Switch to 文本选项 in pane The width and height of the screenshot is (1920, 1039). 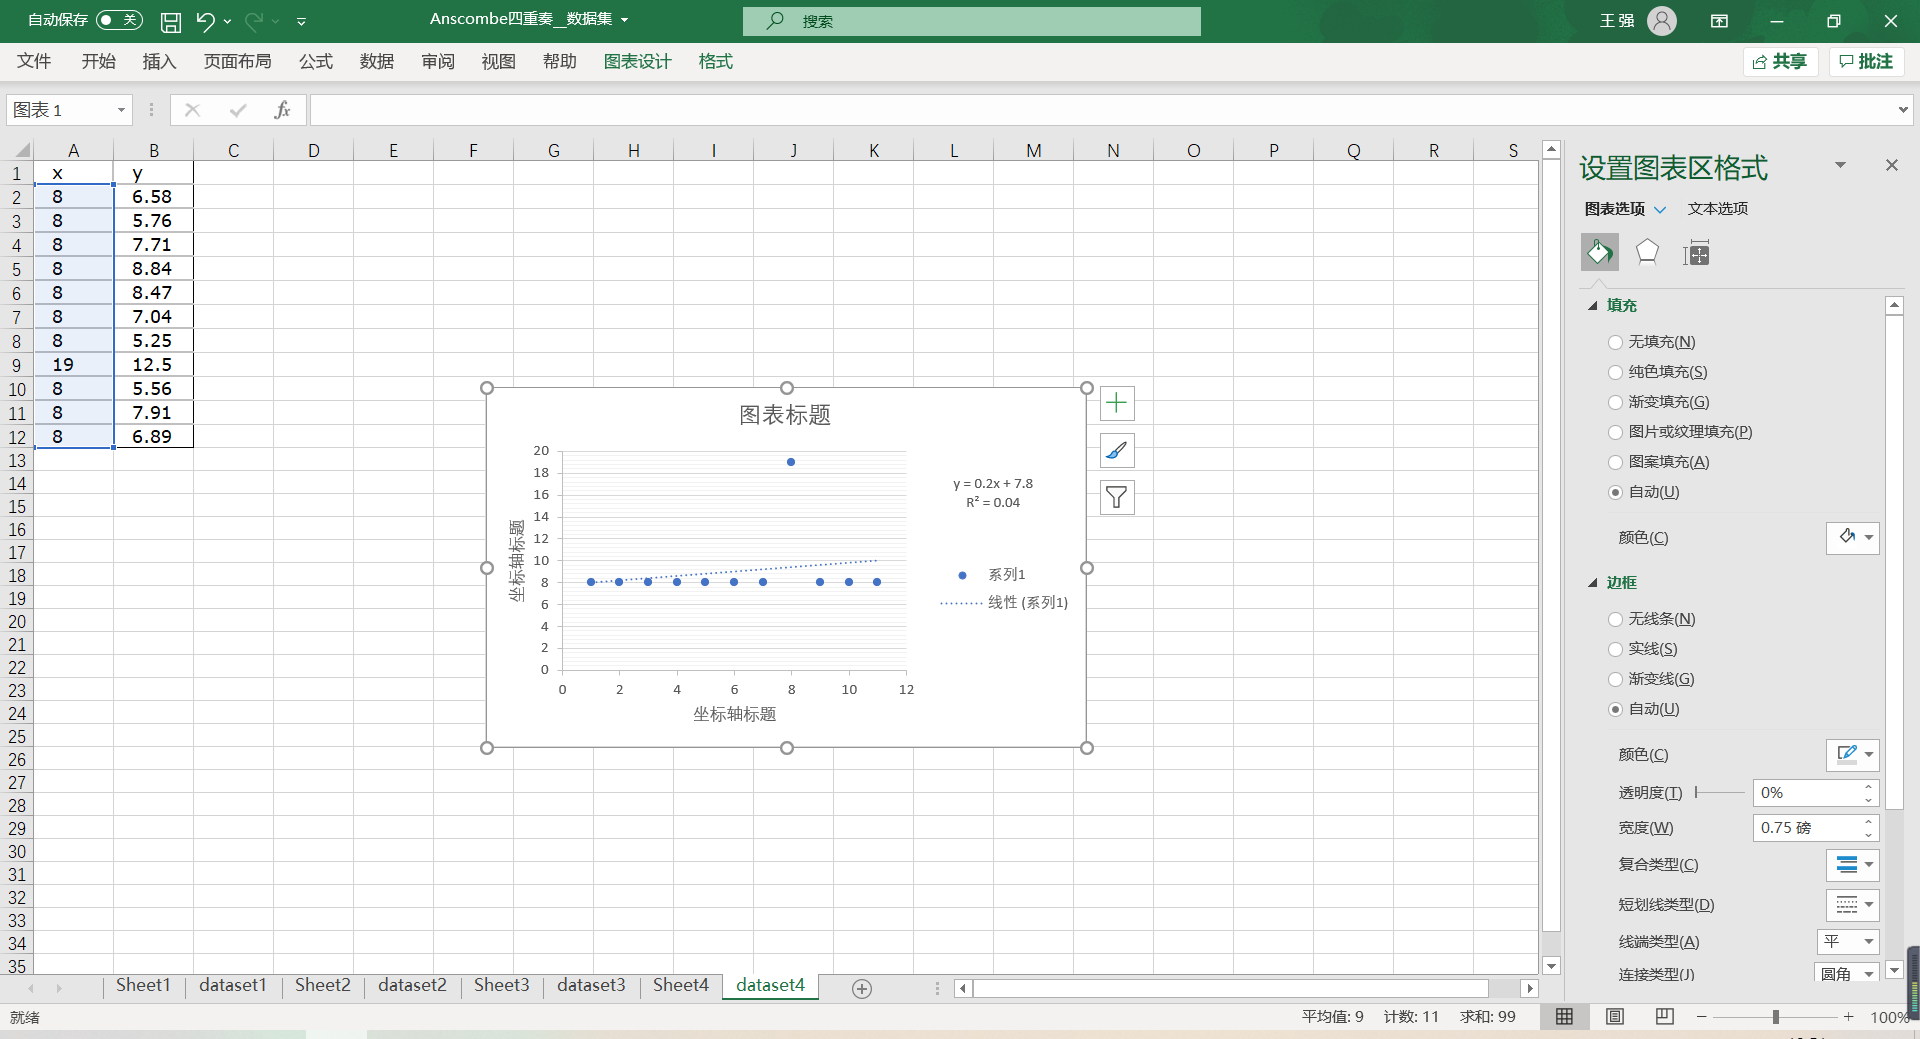[x=1718, y=209]
